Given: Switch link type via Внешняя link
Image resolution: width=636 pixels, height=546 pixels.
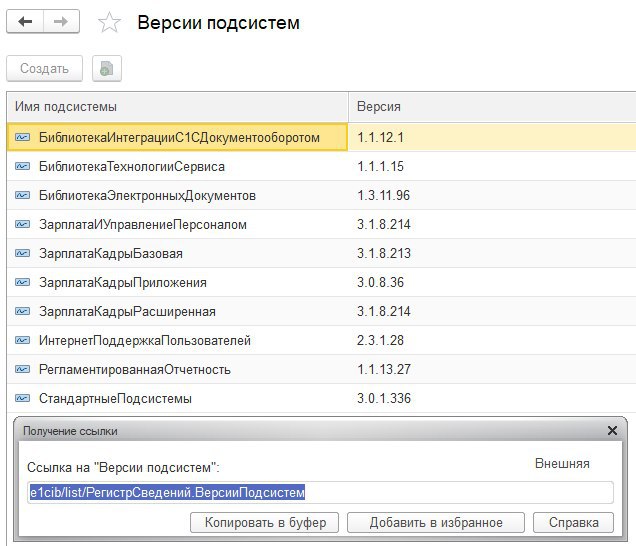Looking at the screenshot, I should [x=562, y=463].
